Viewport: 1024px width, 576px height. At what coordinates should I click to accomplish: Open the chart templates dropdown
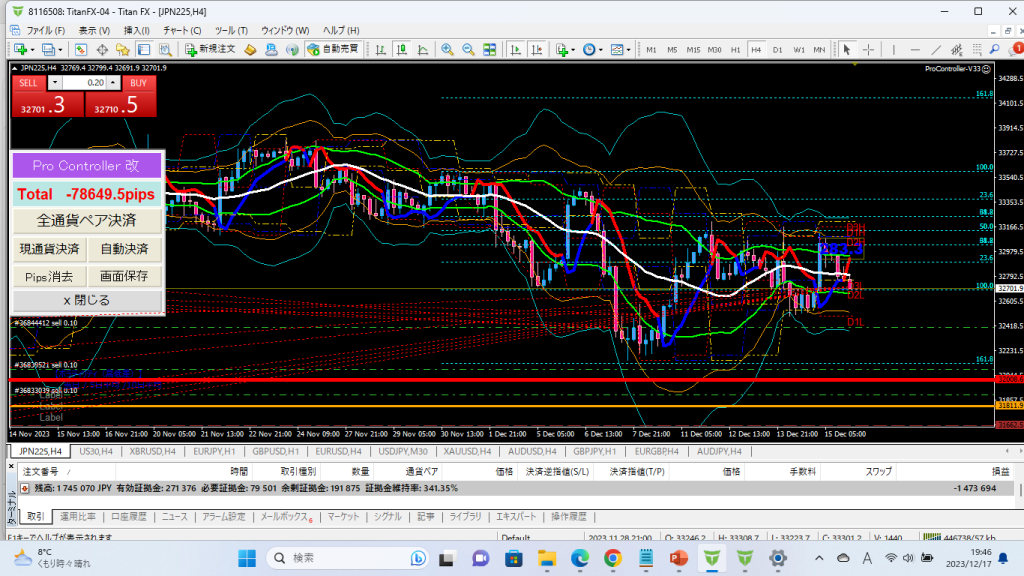click(x=629, y=49)
